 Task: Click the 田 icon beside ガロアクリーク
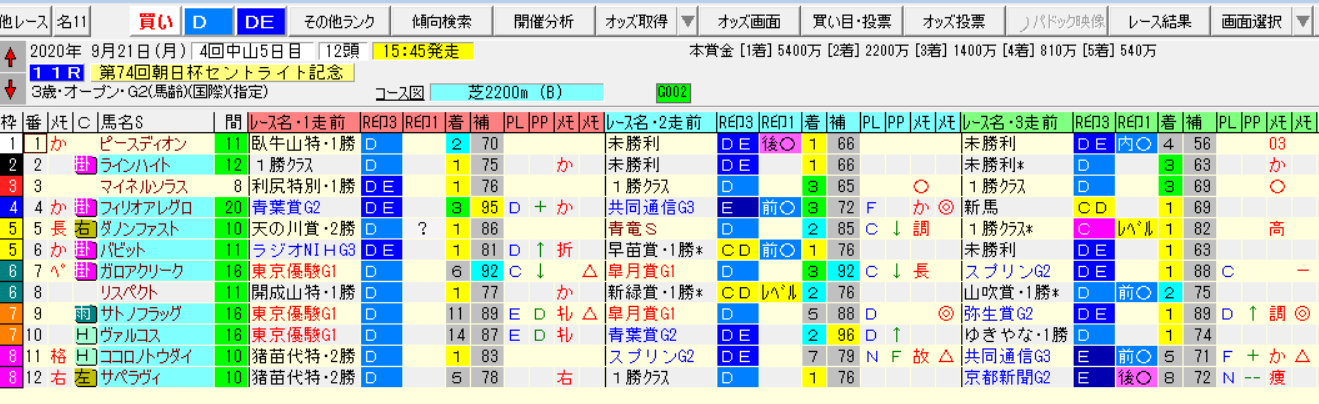coord(84,271)
